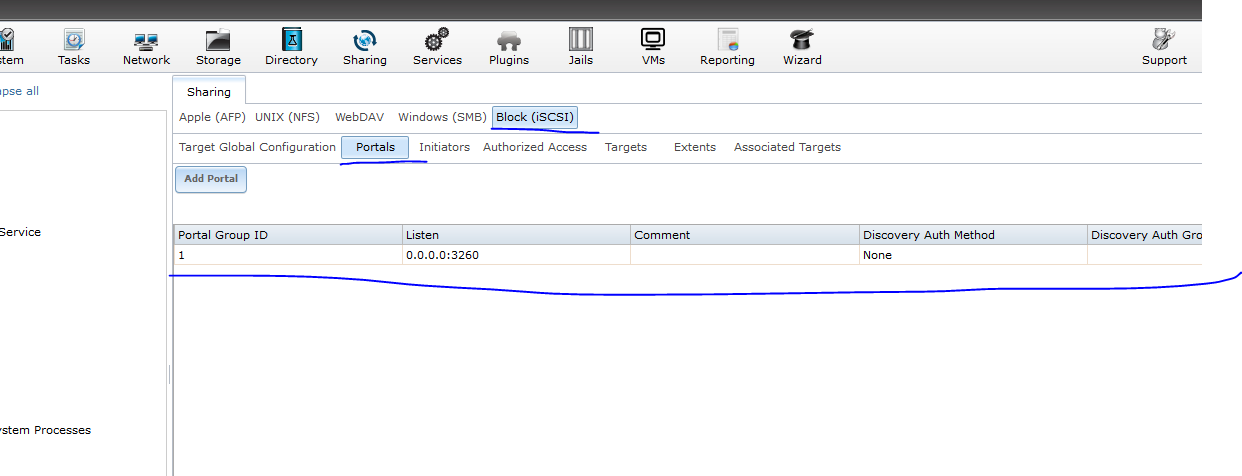Sort by Listen column header

point(516,235)
